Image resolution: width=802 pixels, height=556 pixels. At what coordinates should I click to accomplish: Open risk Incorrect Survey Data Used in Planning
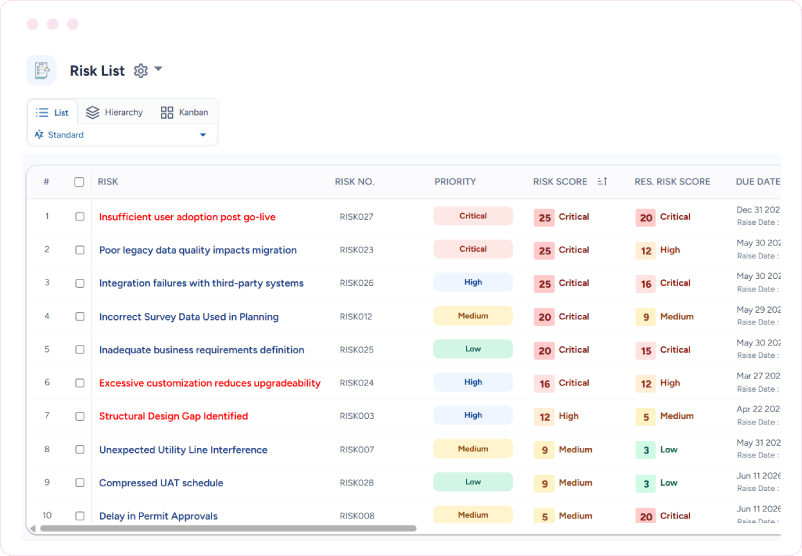point(189,317)
